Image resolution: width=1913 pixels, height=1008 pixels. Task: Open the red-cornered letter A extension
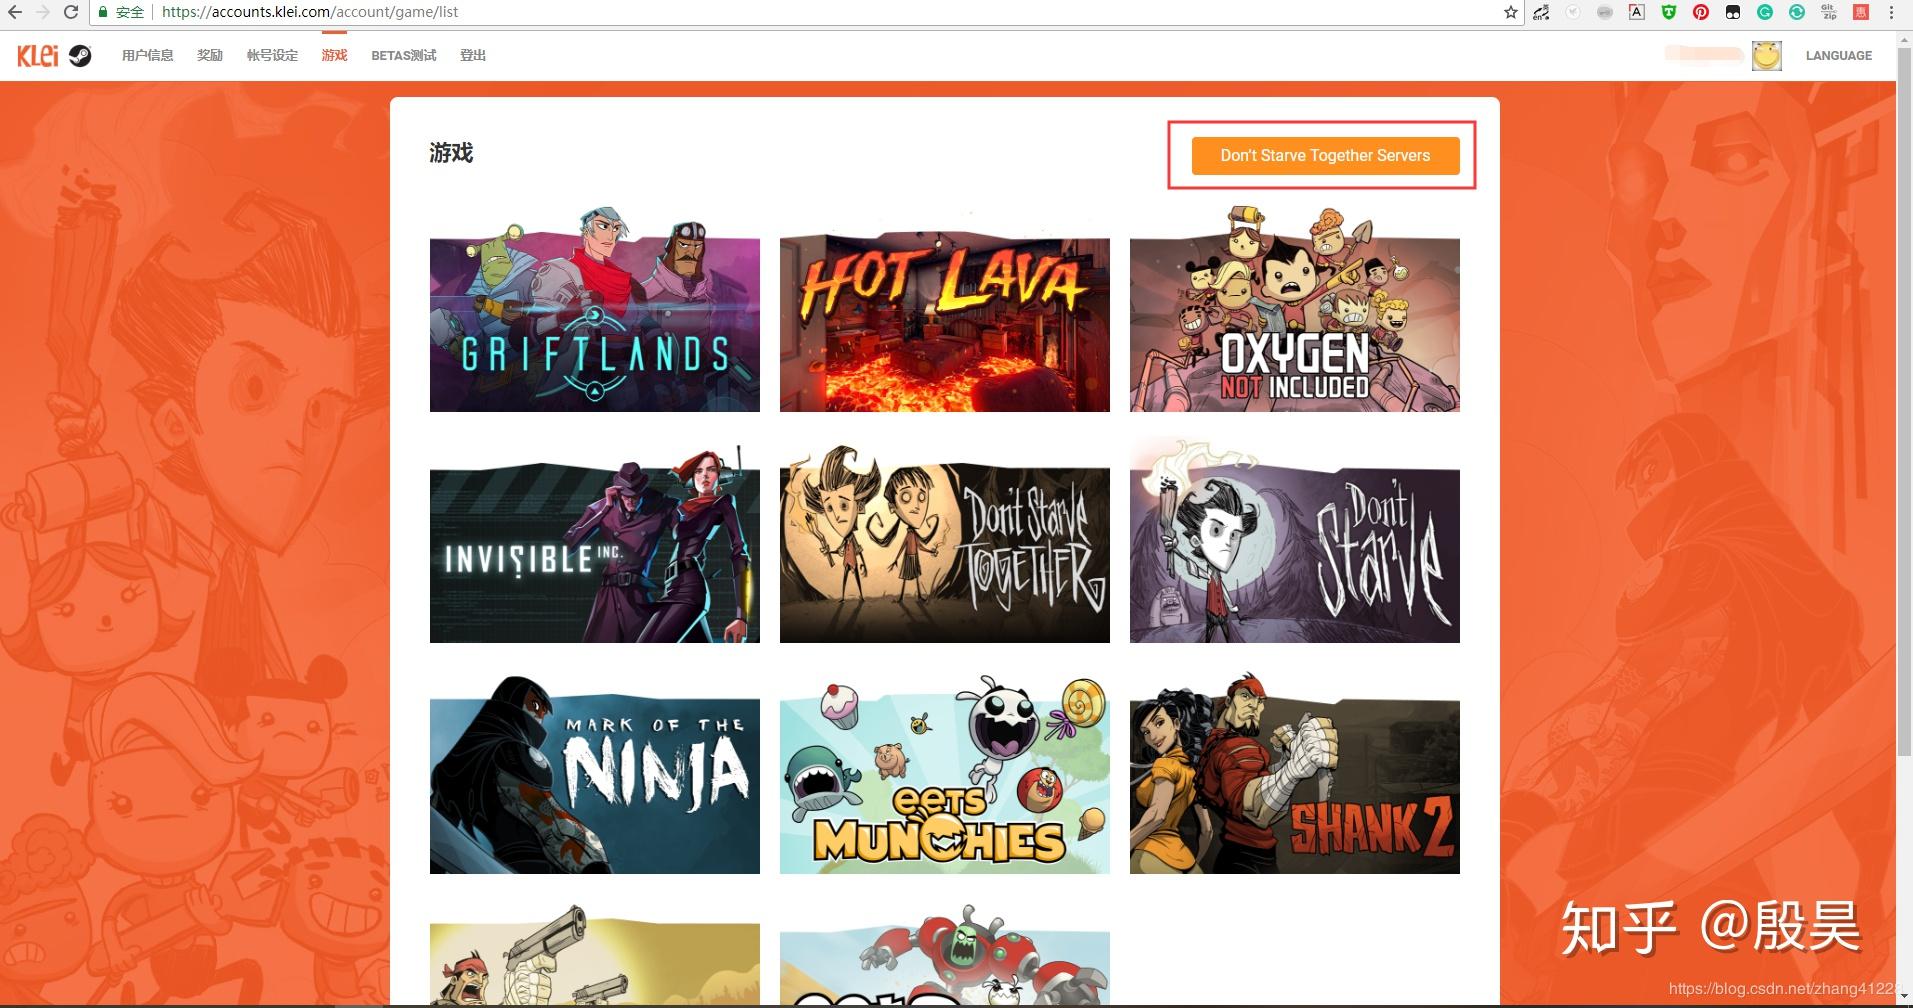tap(1637, 12)
